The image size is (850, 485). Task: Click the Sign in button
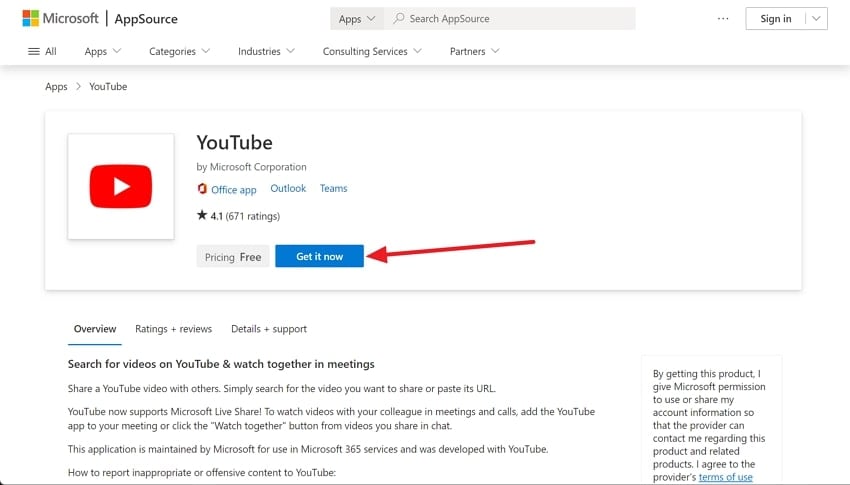pos(776,18)
